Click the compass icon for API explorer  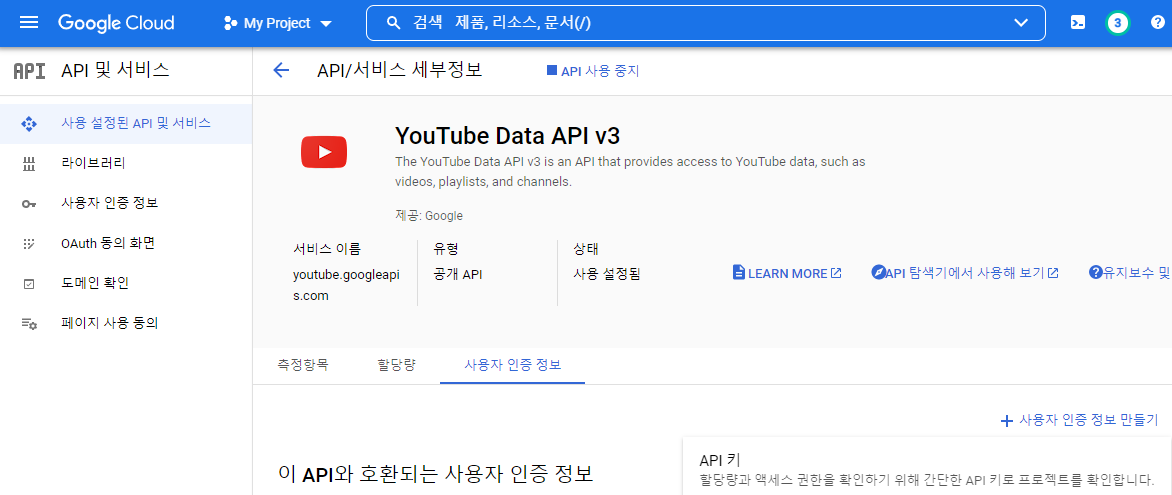tap(878, 272)
